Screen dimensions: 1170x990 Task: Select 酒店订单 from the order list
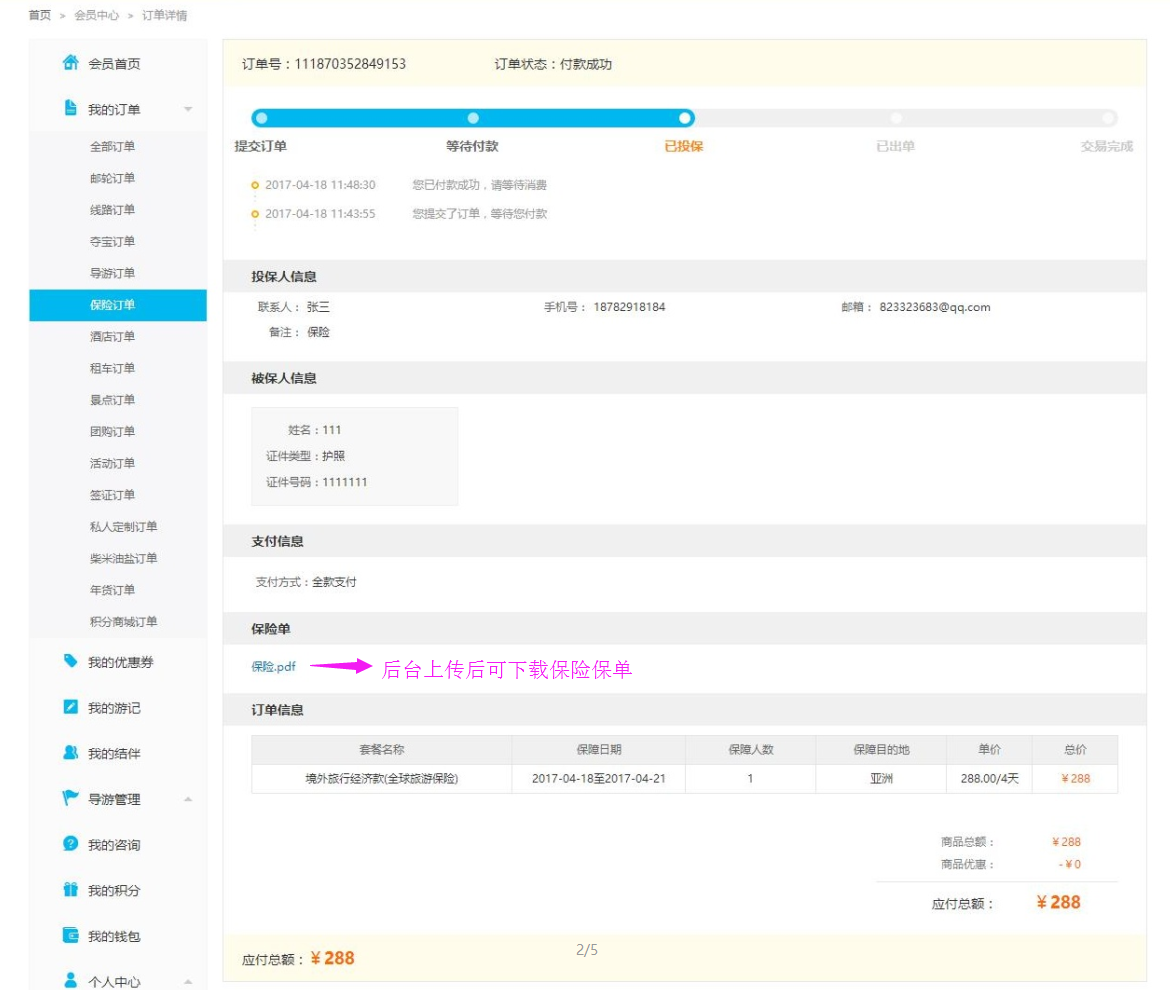[x=112, y=337]
